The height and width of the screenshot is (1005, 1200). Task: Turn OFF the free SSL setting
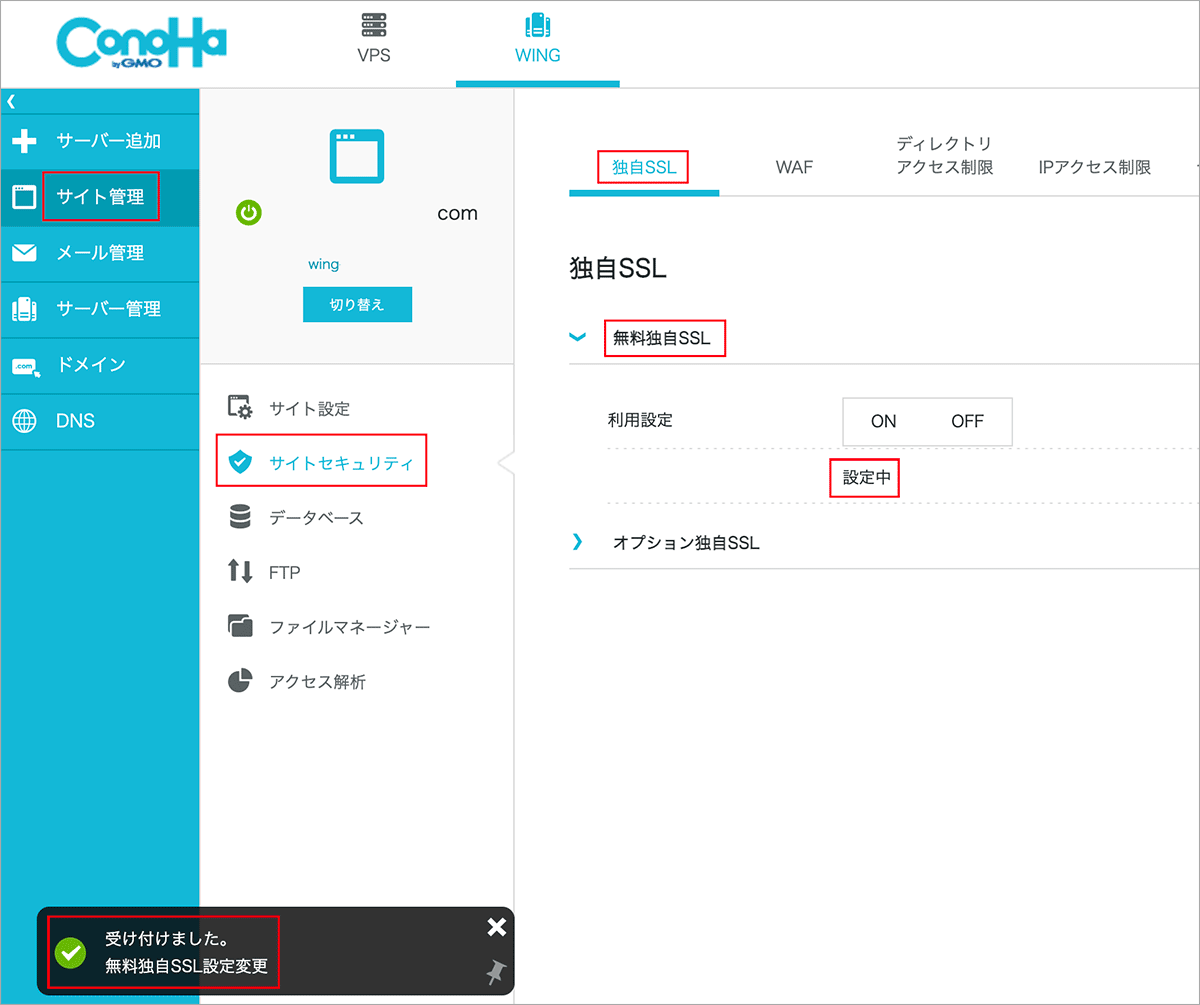pyautogui.click(x=967, y=421)
